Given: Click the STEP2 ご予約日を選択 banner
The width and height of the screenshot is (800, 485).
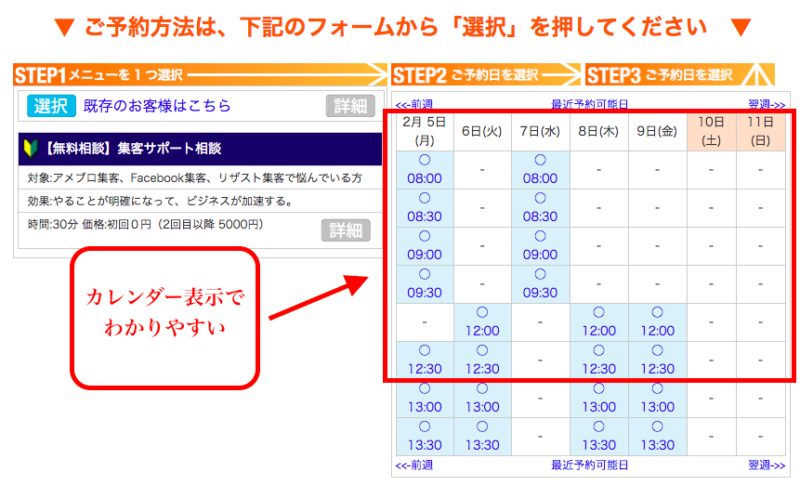Looking at the screenshot, I should click(x=486, y=75).
